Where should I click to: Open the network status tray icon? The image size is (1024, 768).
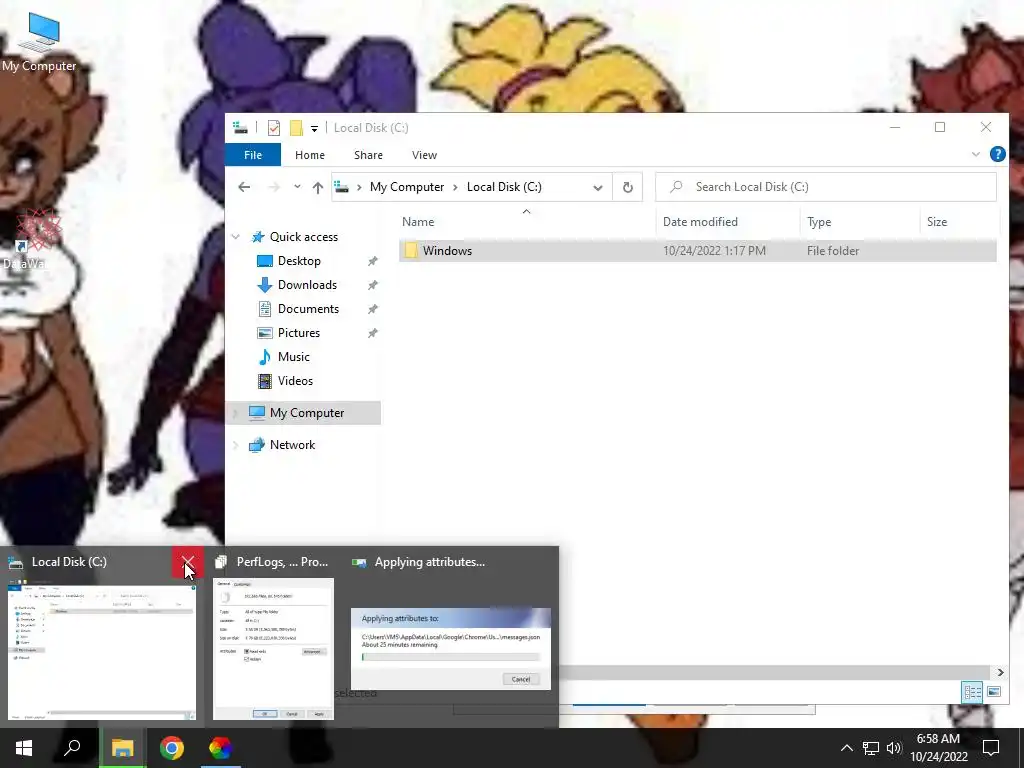[x=871, y=748]
